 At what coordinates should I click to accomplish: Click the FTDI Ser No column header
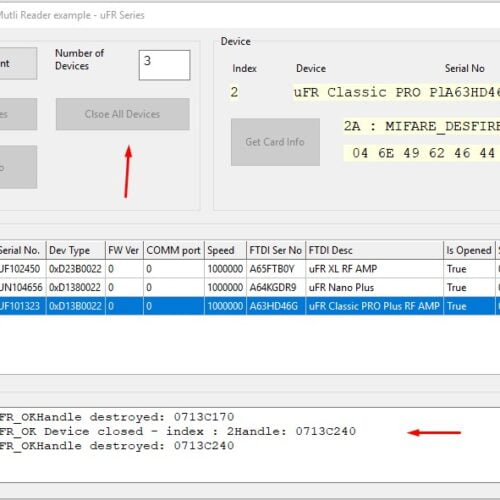[x=276, y=250]
